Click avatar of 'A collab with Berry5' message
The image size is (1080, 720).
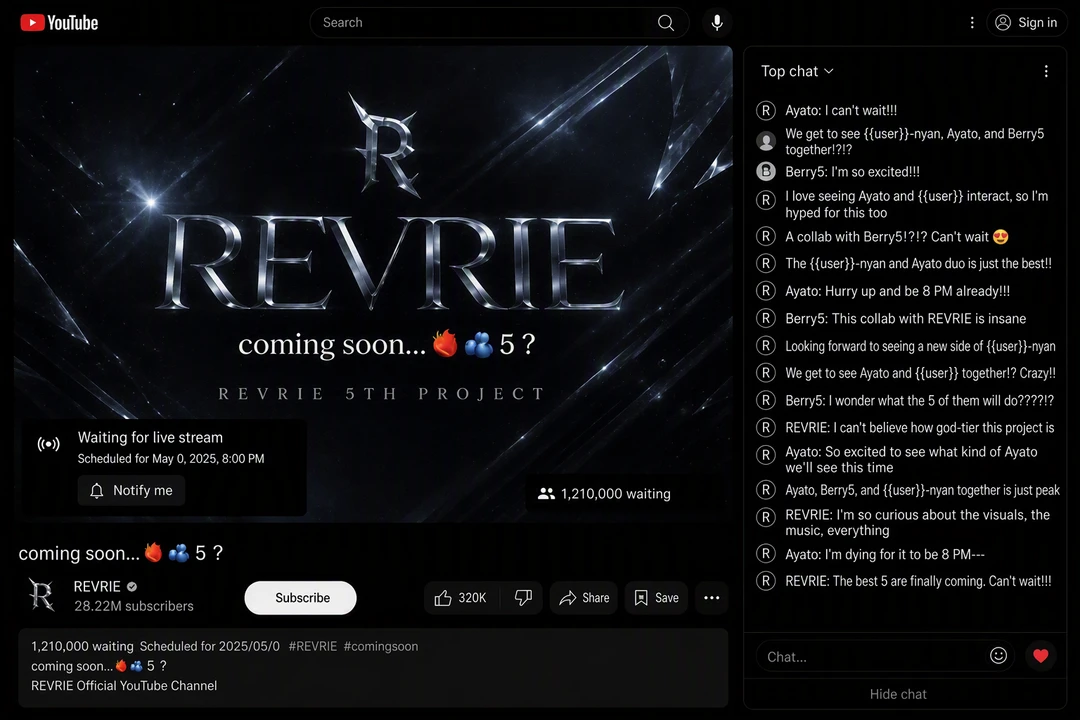coord(766,236)
